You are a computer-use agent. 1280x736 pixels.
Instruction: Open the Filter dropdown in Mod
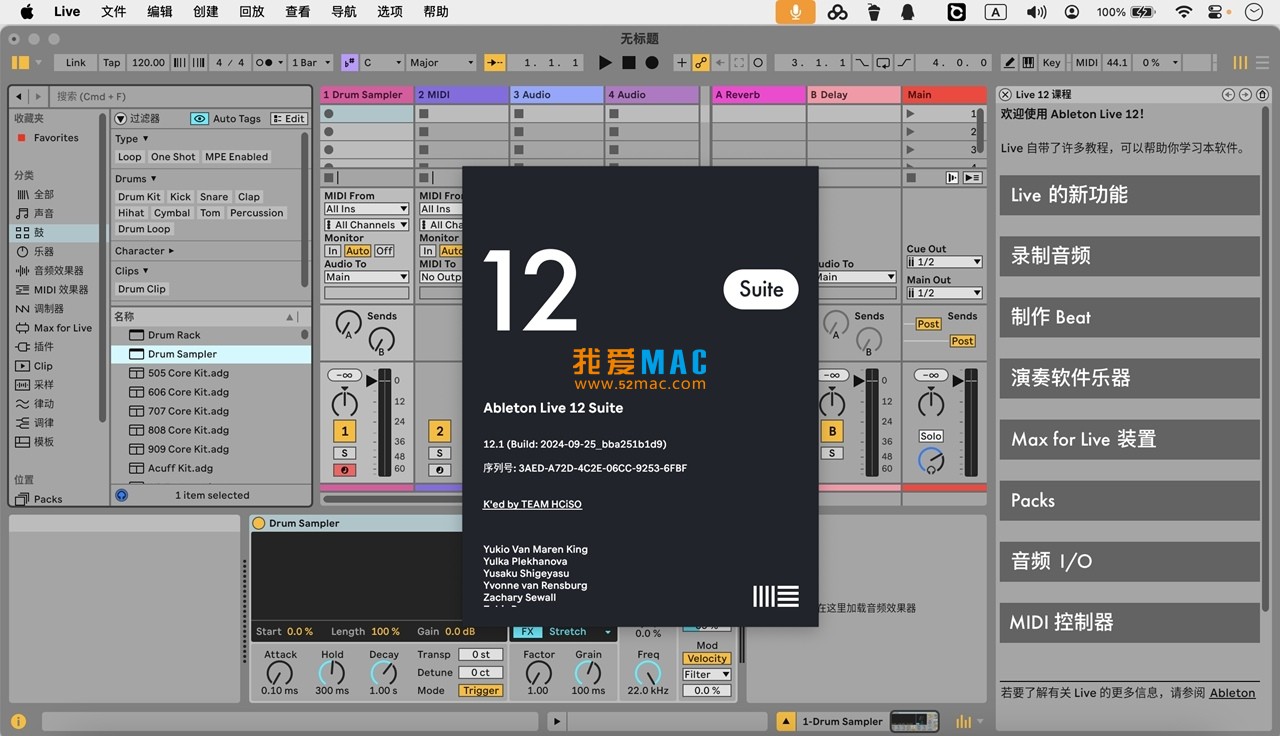coord(707,674)
